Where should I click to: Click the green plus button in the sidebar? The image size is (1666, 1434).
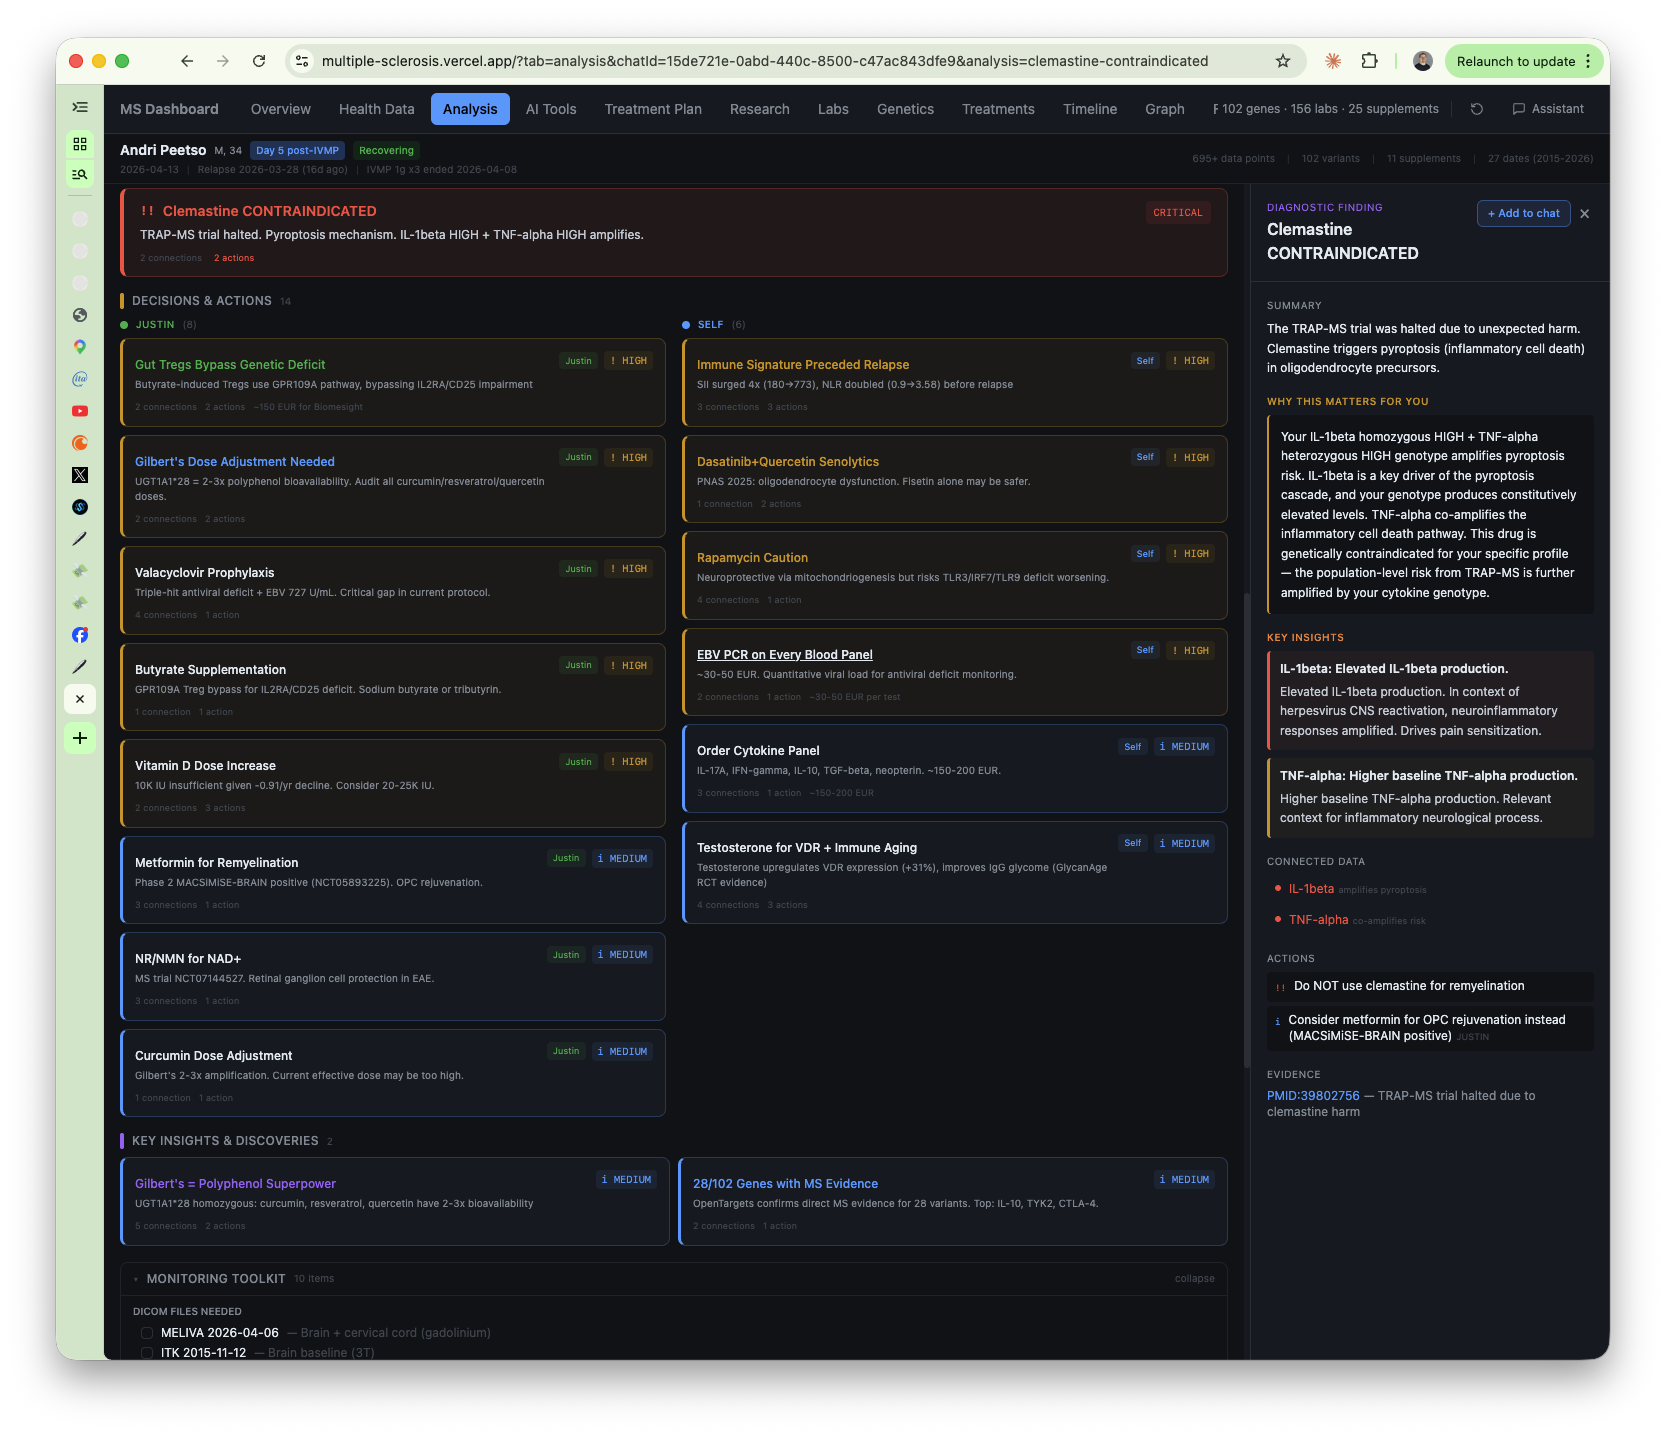pos(80,738)
